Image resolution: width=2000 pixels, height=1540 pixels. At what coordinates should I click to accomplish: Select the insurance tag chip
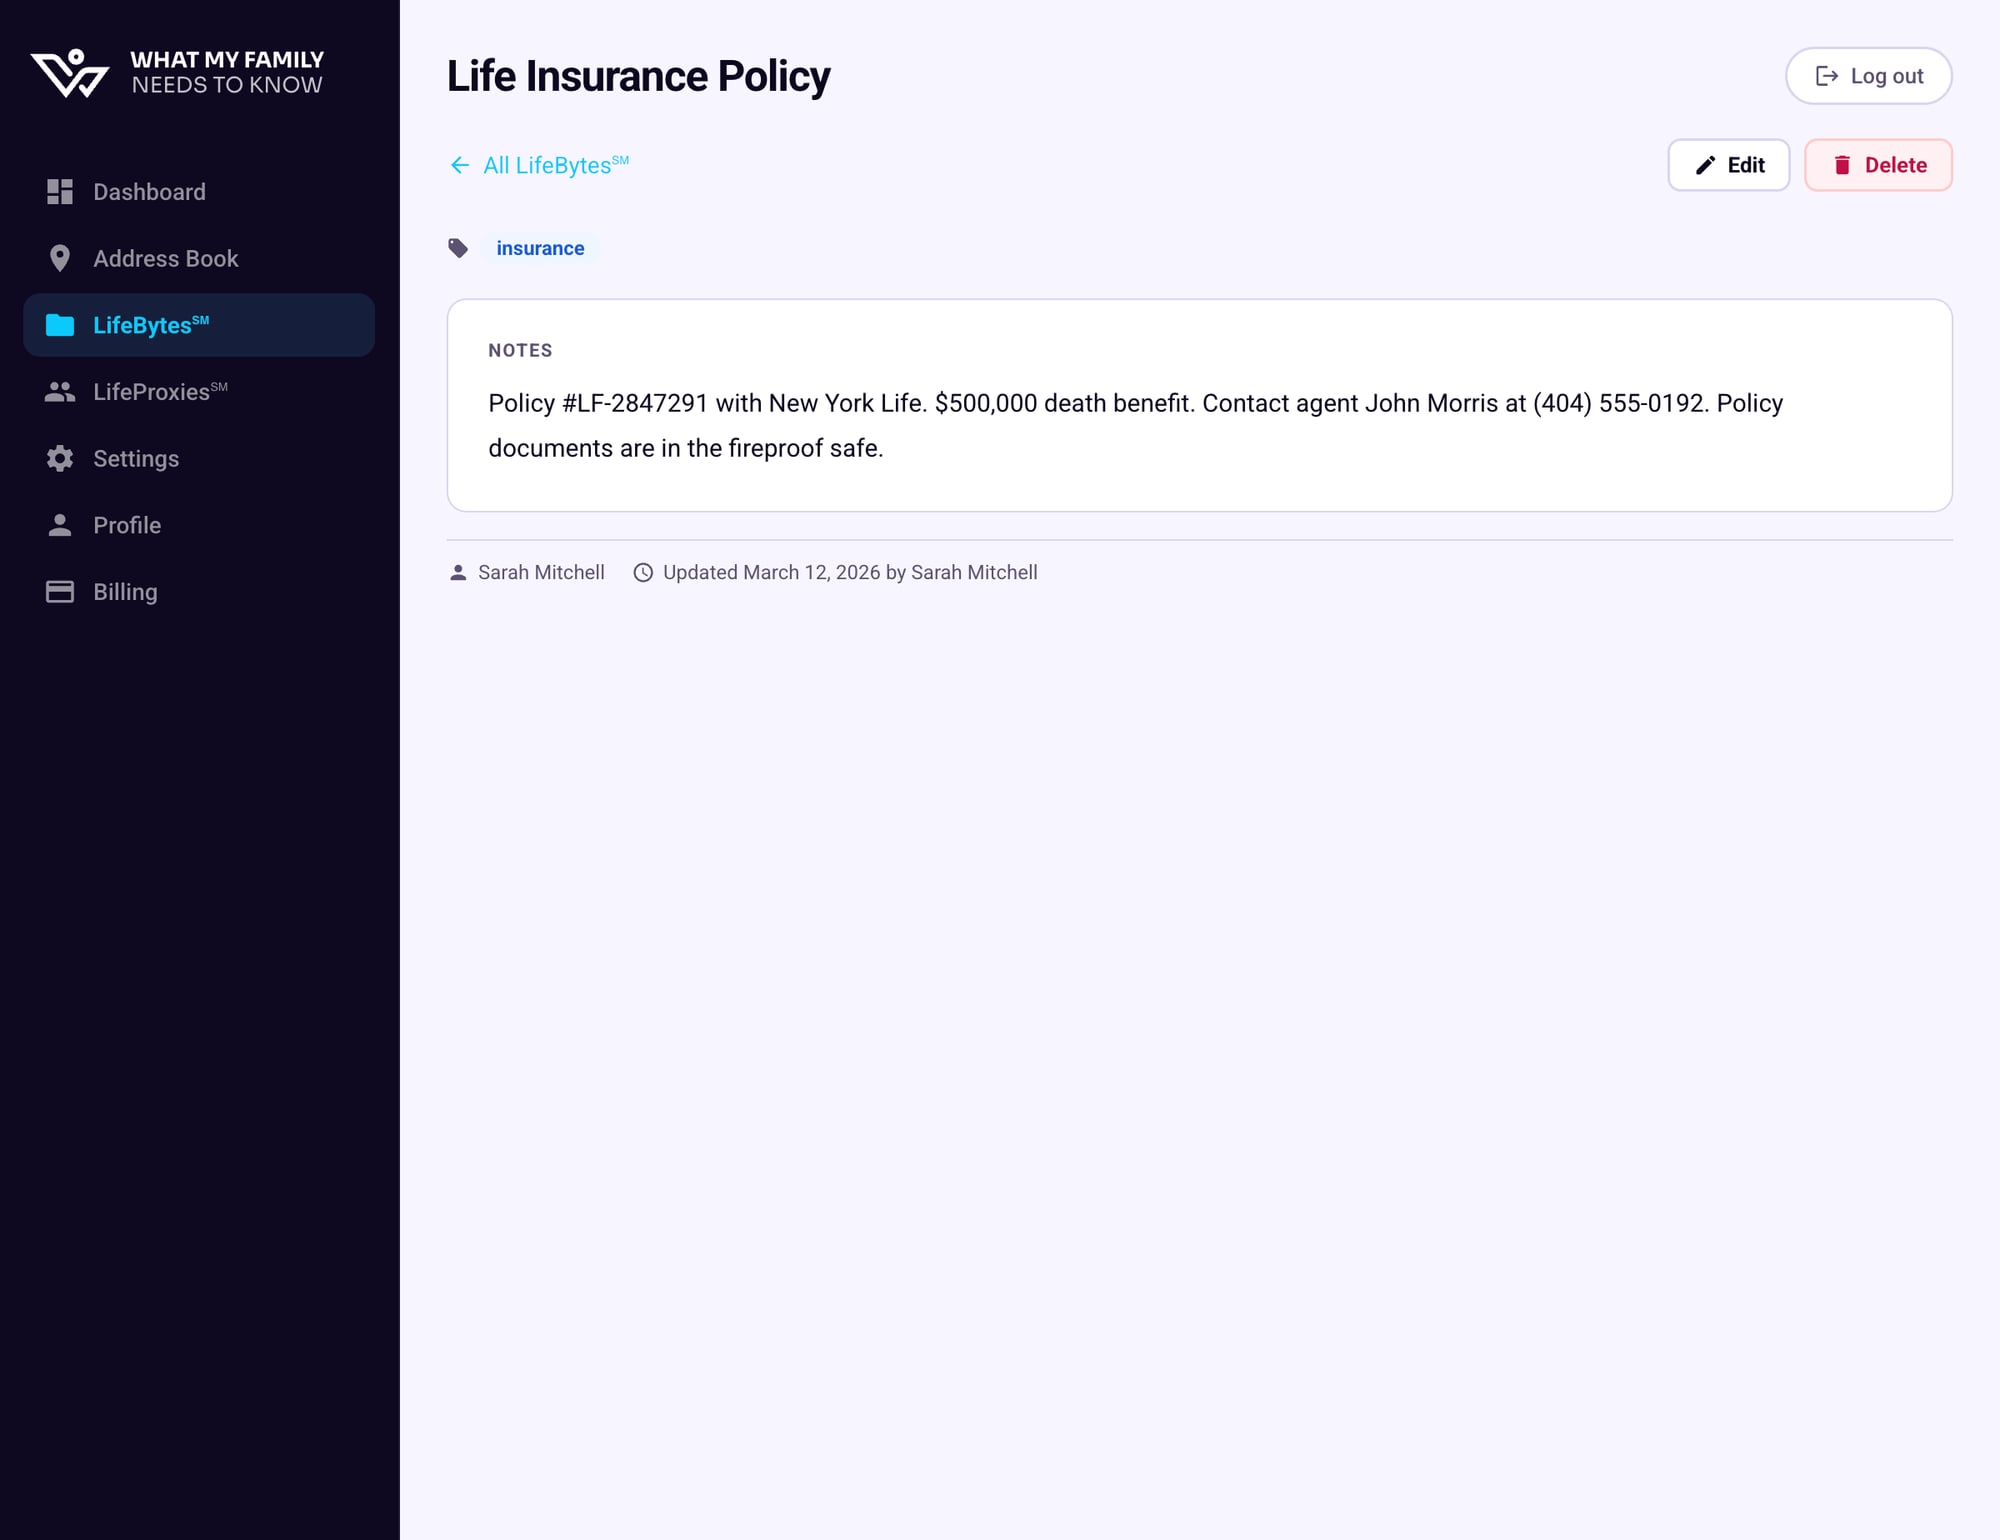[541, 247]
